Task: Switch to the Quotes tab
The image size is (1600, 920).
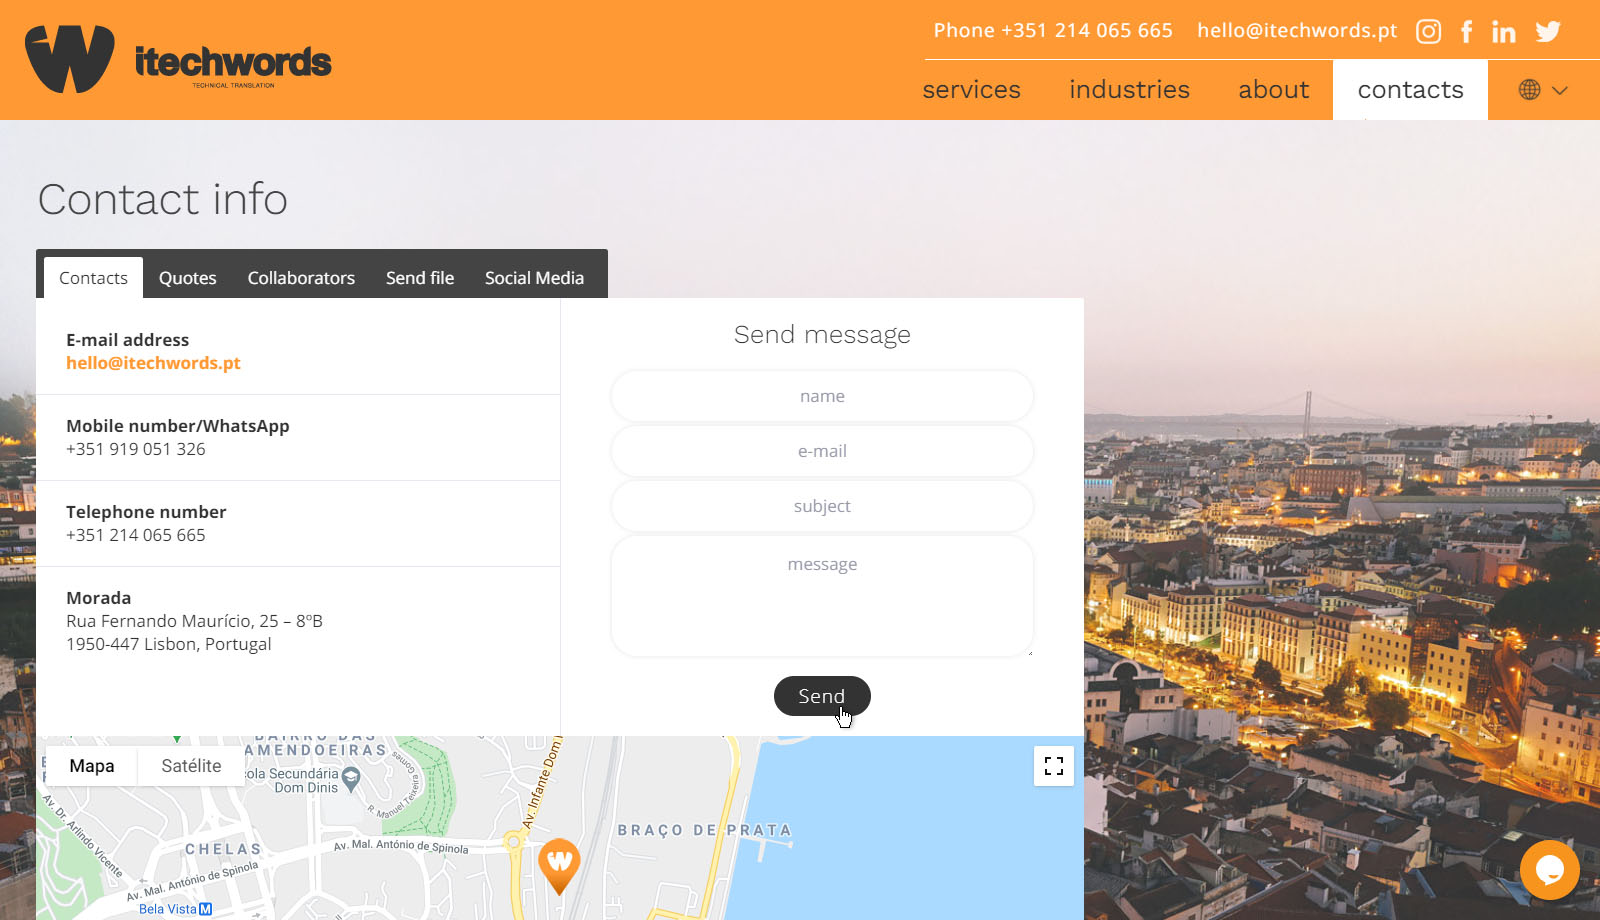Action: (187, 278)
